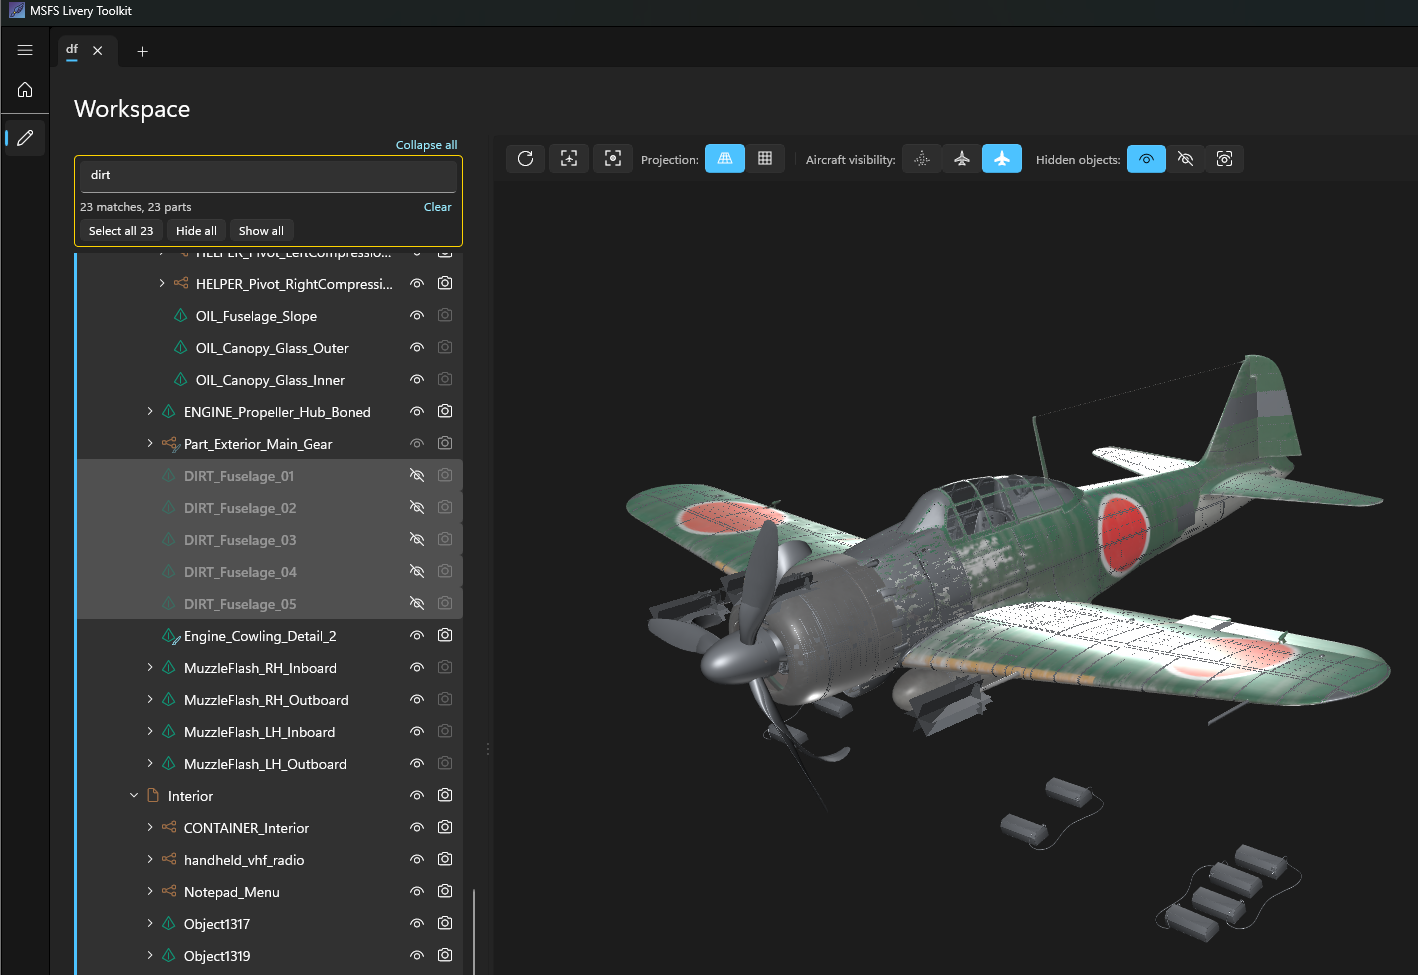Image resolution: width=1418 pixels, height=975 pixels.
Task: Set aircraft visibility to solid plane
Action: pos(1002,159)
